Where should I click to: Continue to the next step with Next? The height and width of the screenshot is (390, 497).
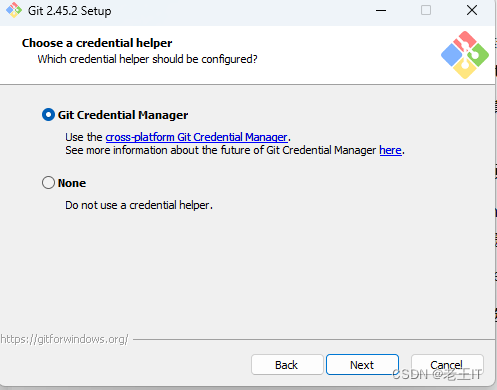[x=362, y=365]
